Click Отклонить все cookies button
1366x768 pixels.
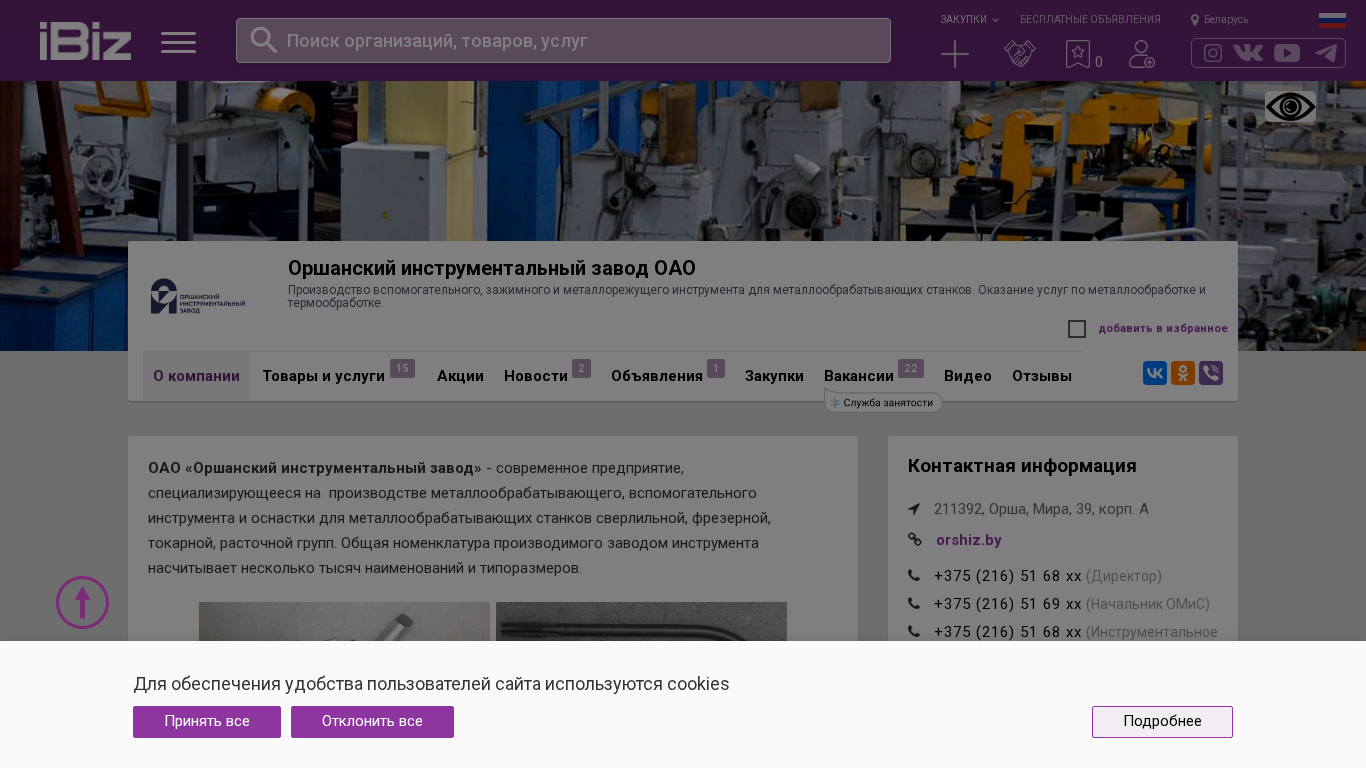point(372,722)
